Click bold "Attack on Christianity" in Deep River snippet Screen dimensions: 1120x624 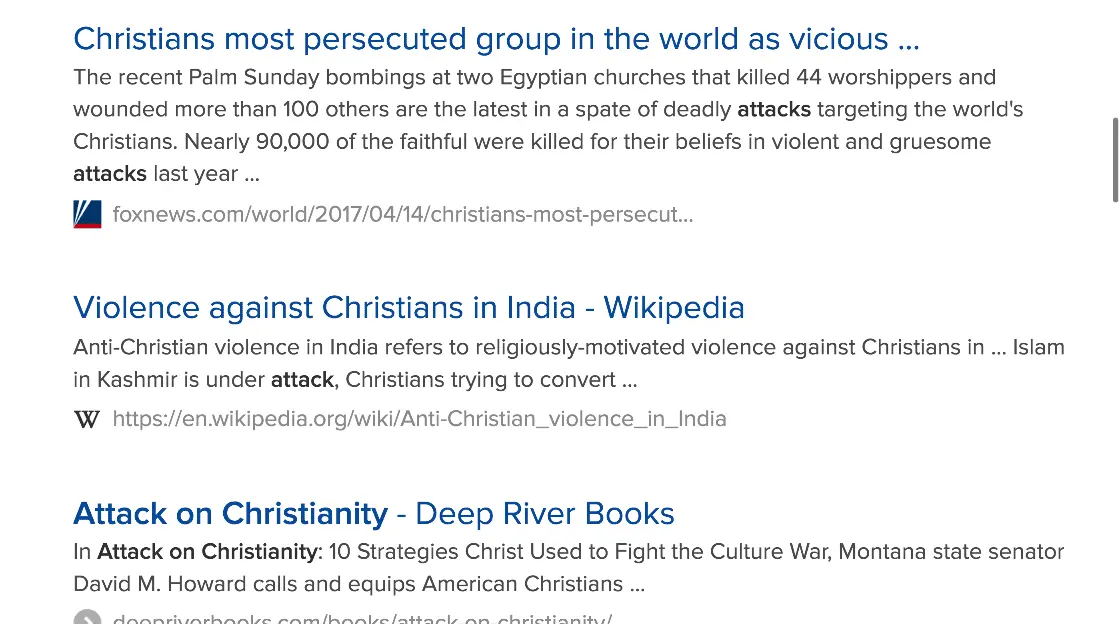pyautogui.click(x=207, y=551)
